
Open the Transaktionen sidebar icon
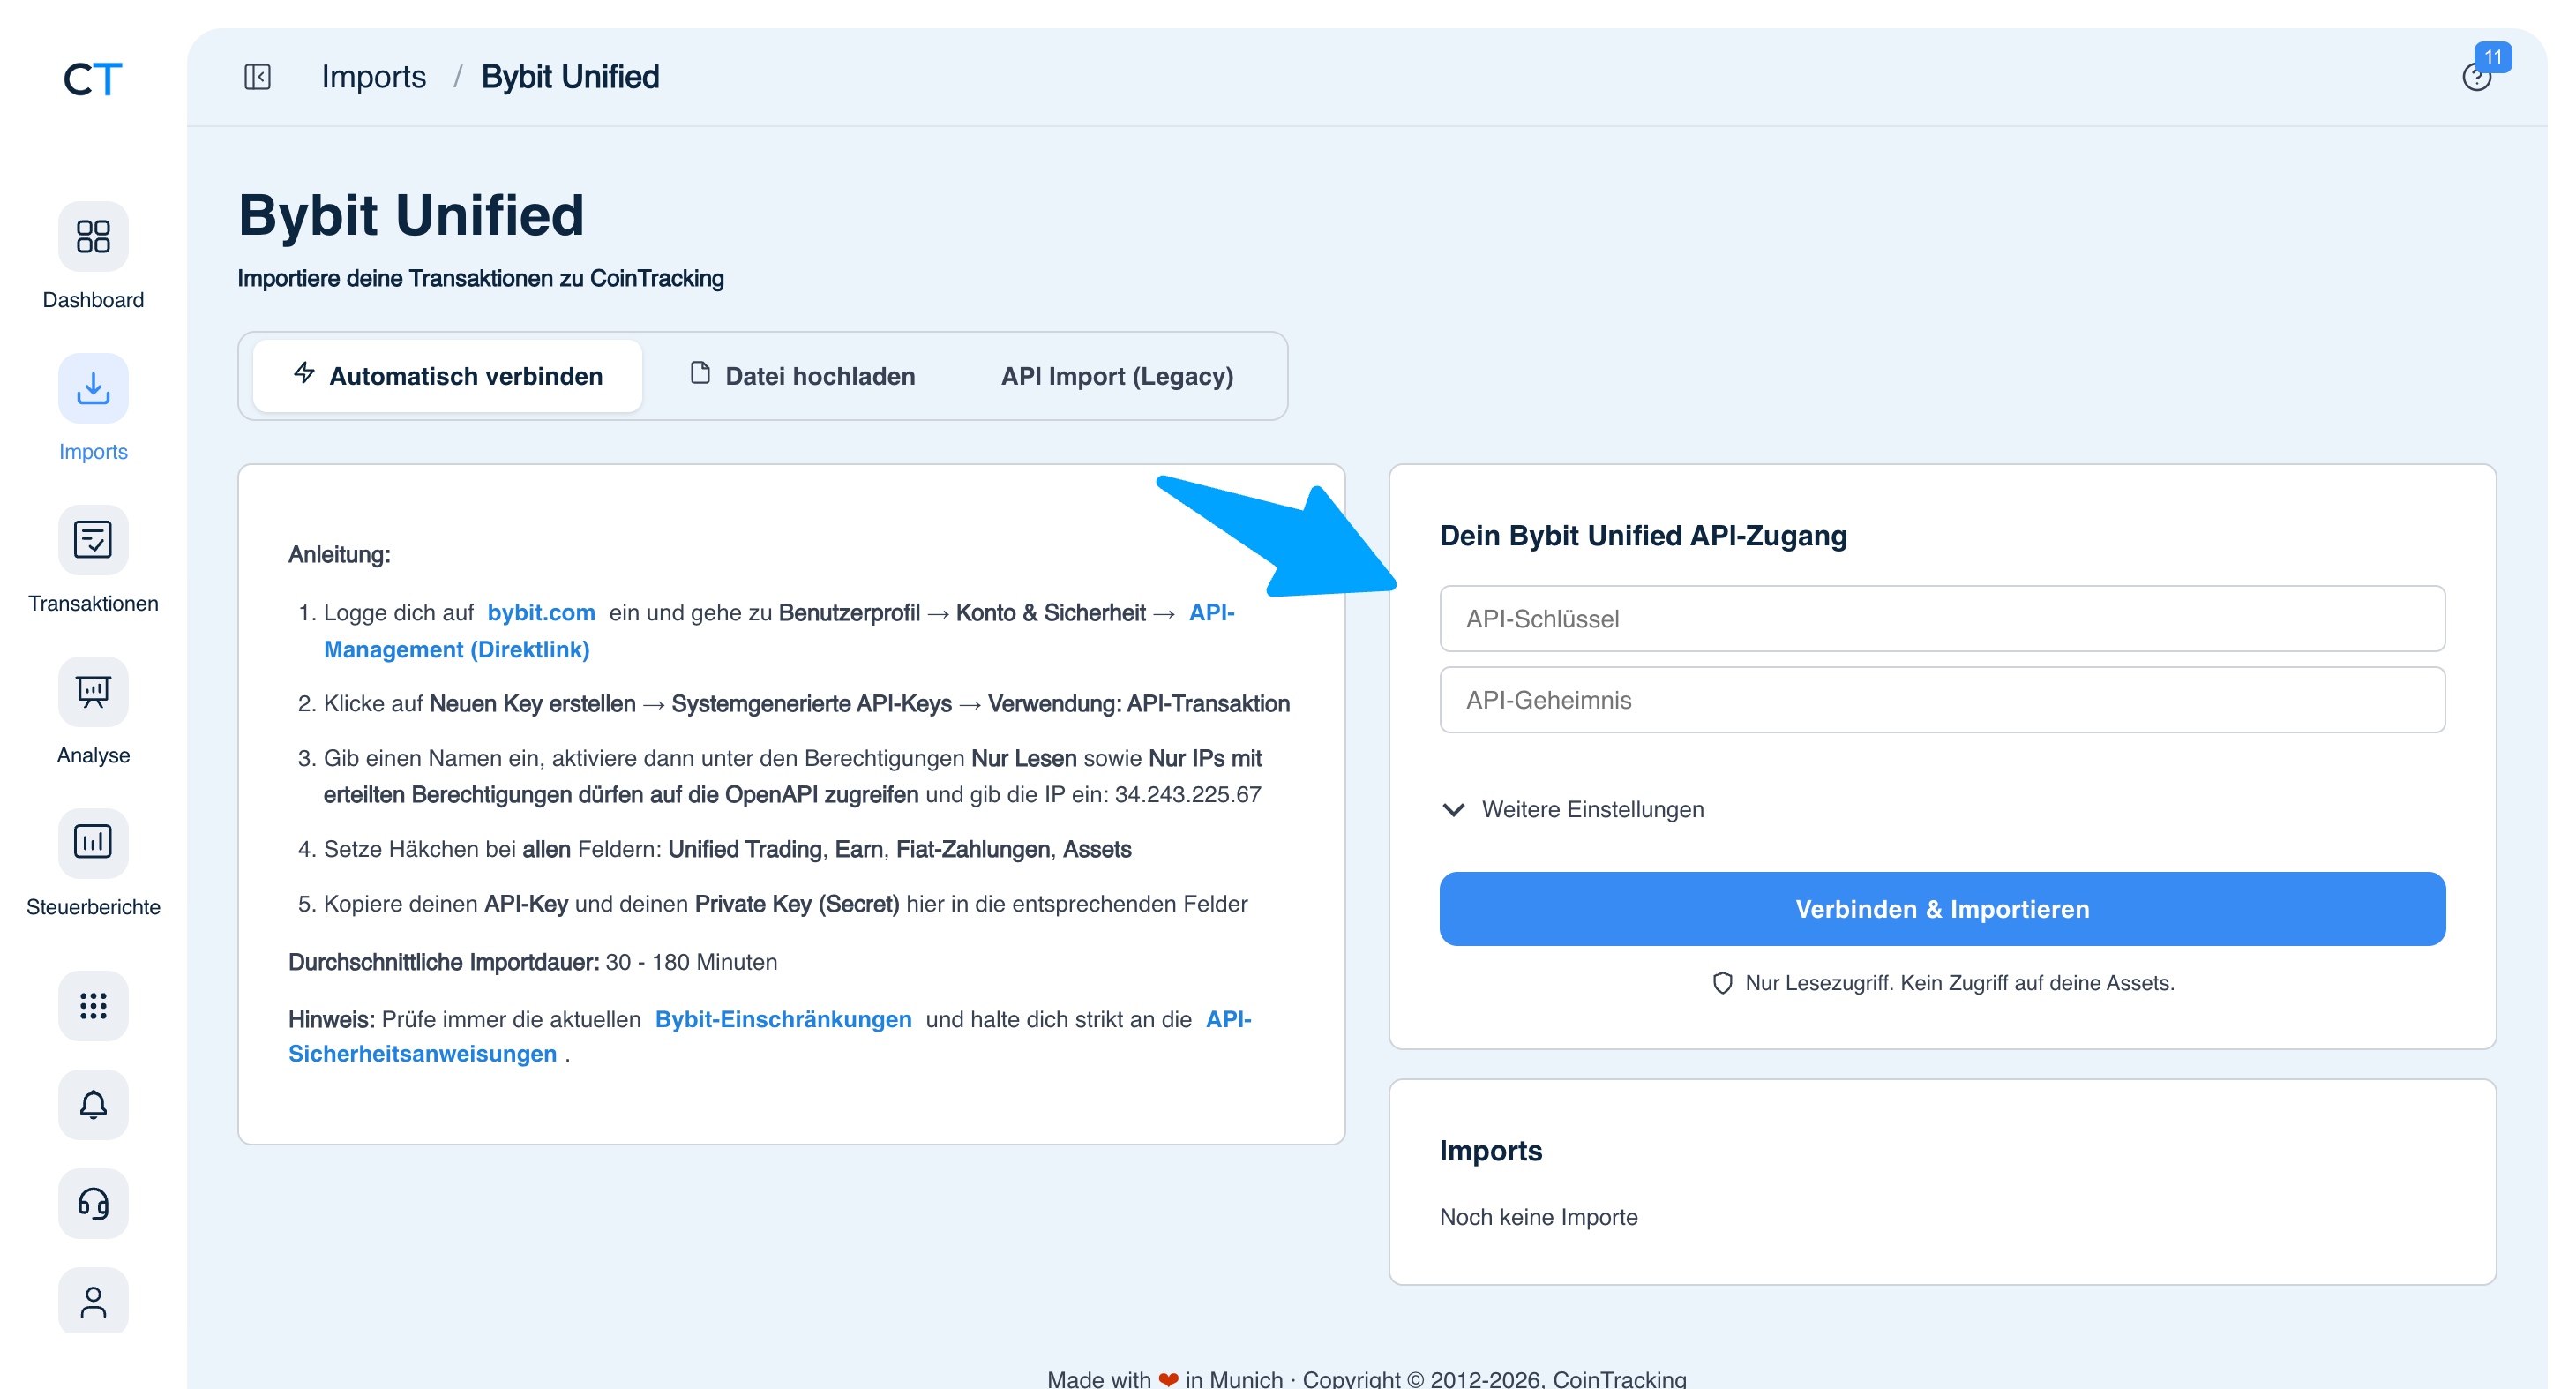point(93,540)
